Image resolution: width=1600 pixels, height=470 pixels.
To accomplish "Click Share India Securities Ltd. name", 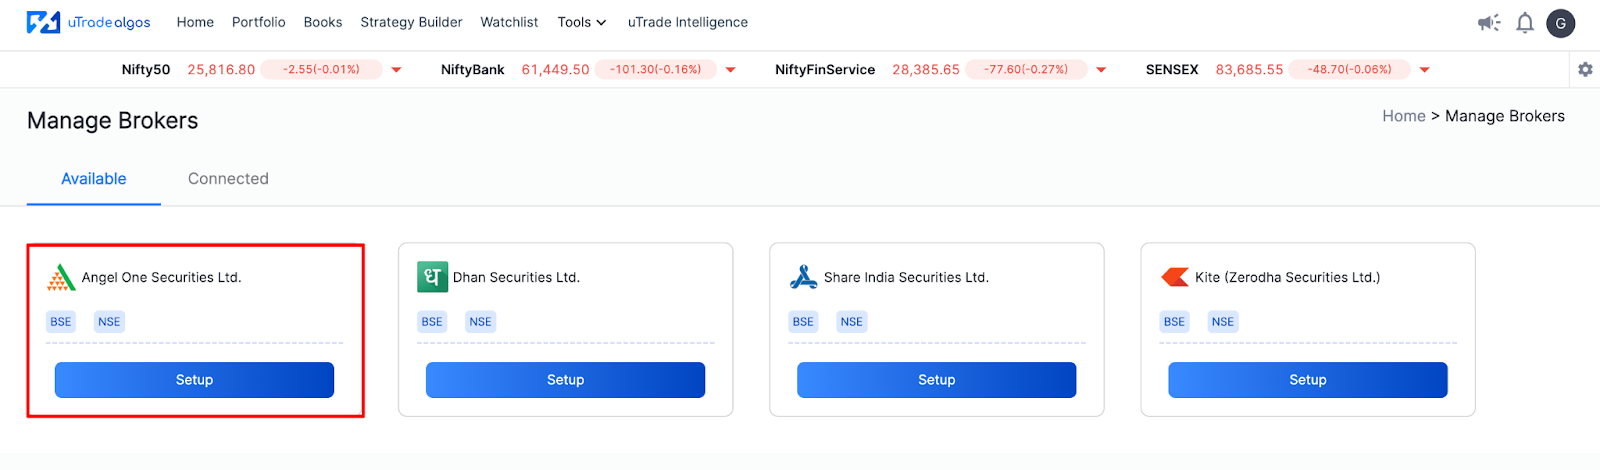I will coord(906,277).
